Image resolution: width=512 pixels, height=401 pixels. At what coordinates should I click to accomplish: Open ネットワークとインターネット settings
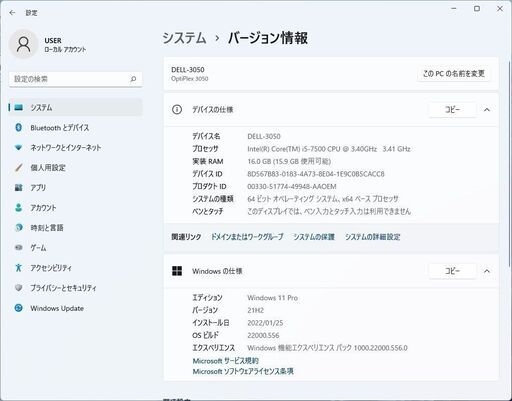point(75,147)
